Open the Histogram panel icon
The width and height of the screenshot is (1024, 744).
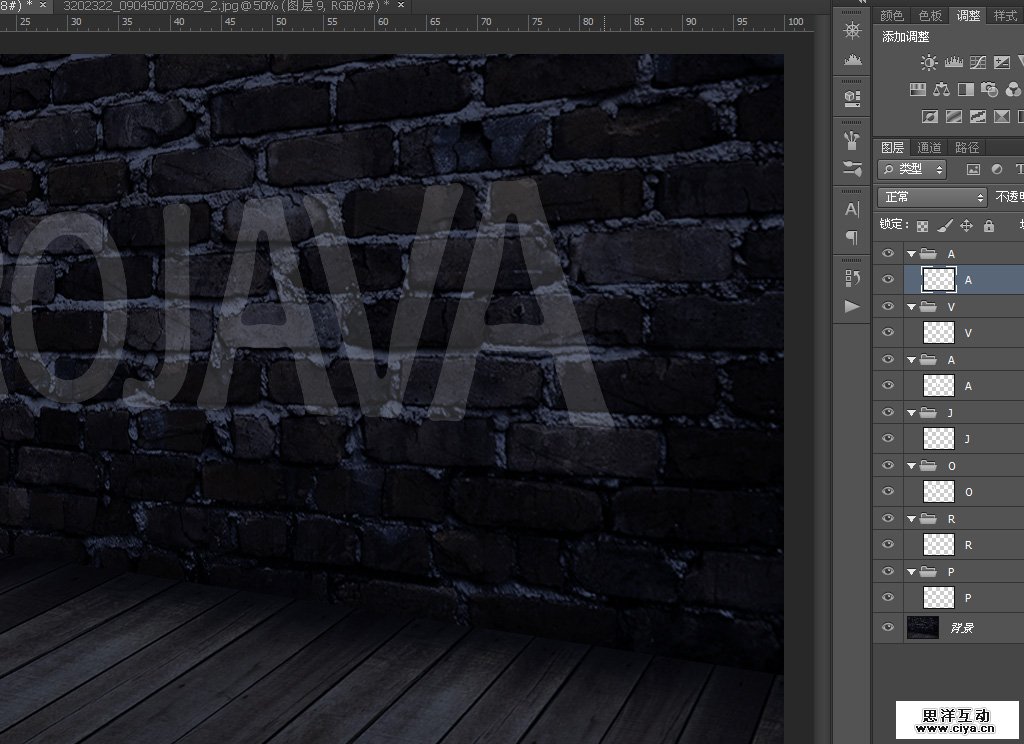pos(852,60)
